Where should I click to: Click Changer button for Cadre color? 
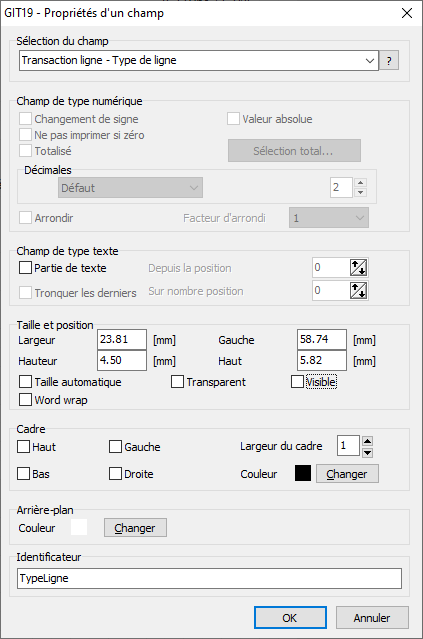click(347, 474)
